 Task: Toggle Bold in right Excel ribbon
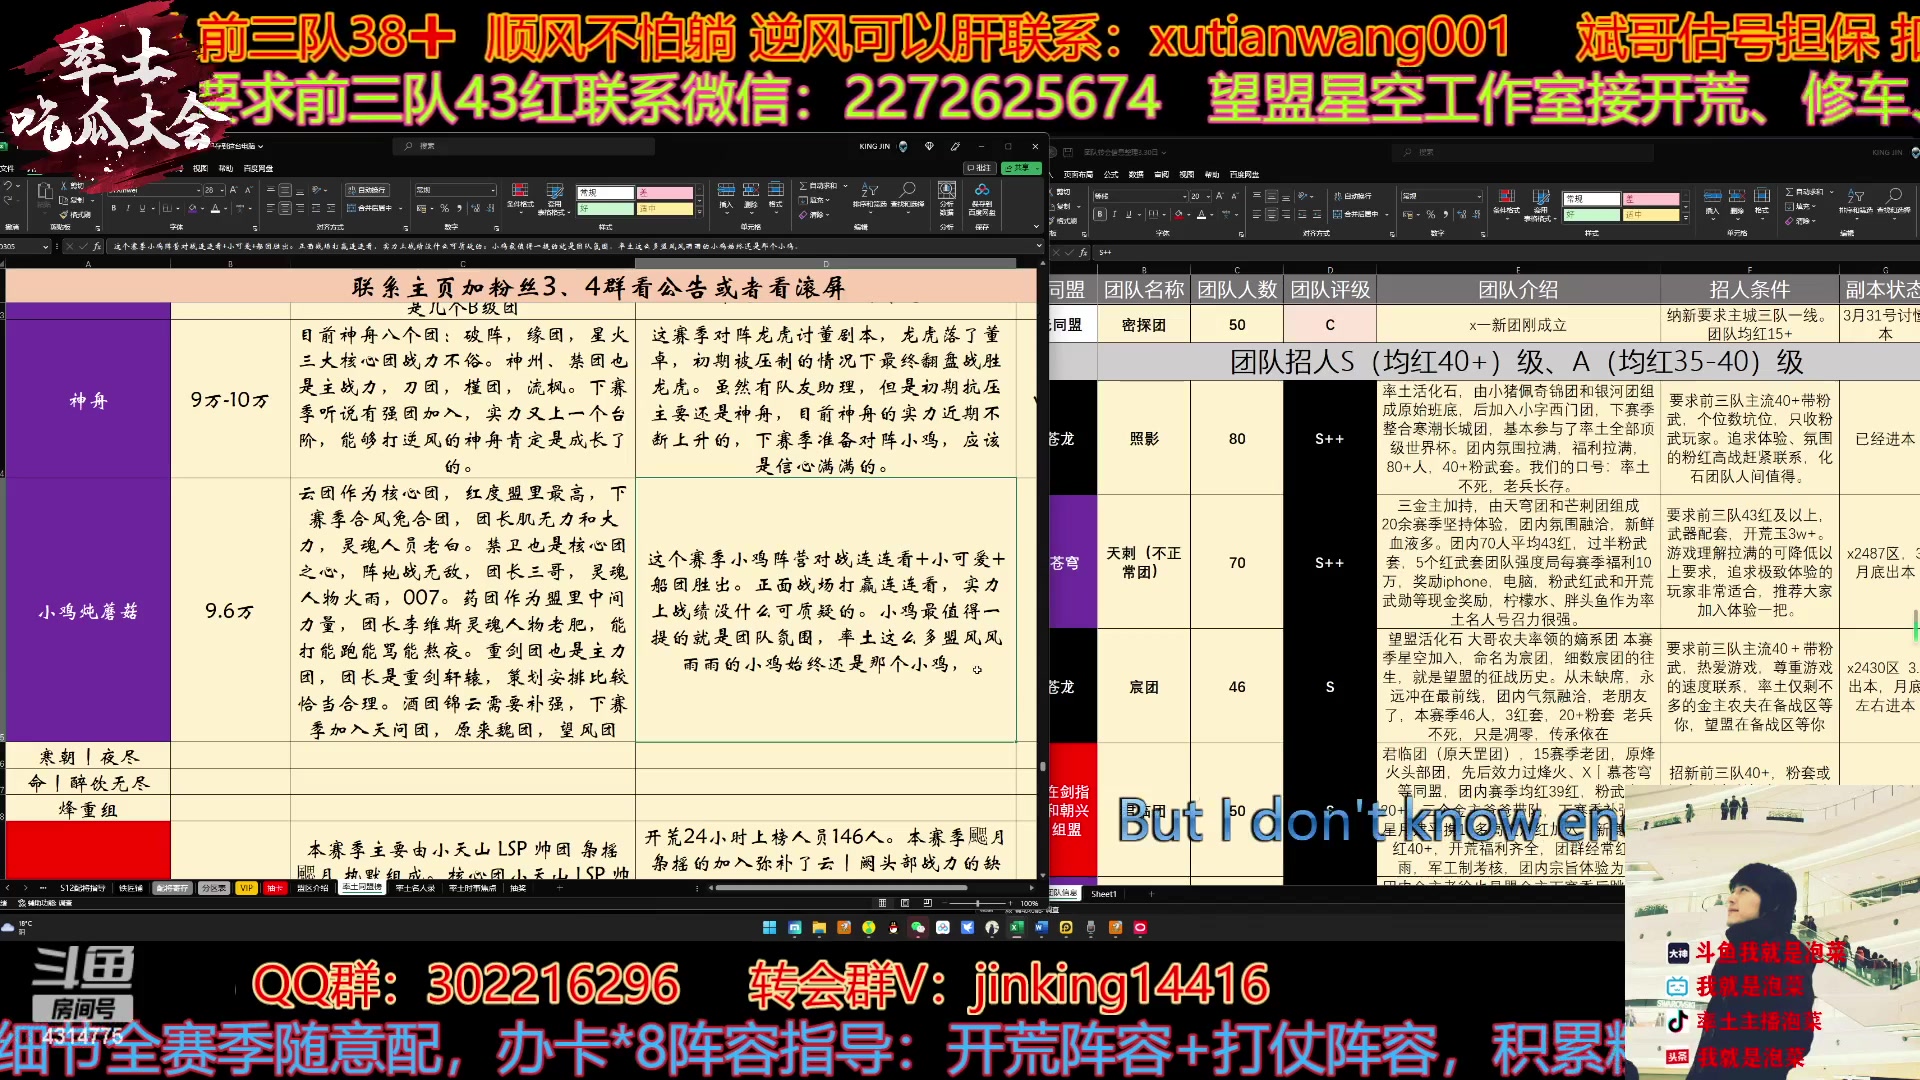1100,214
